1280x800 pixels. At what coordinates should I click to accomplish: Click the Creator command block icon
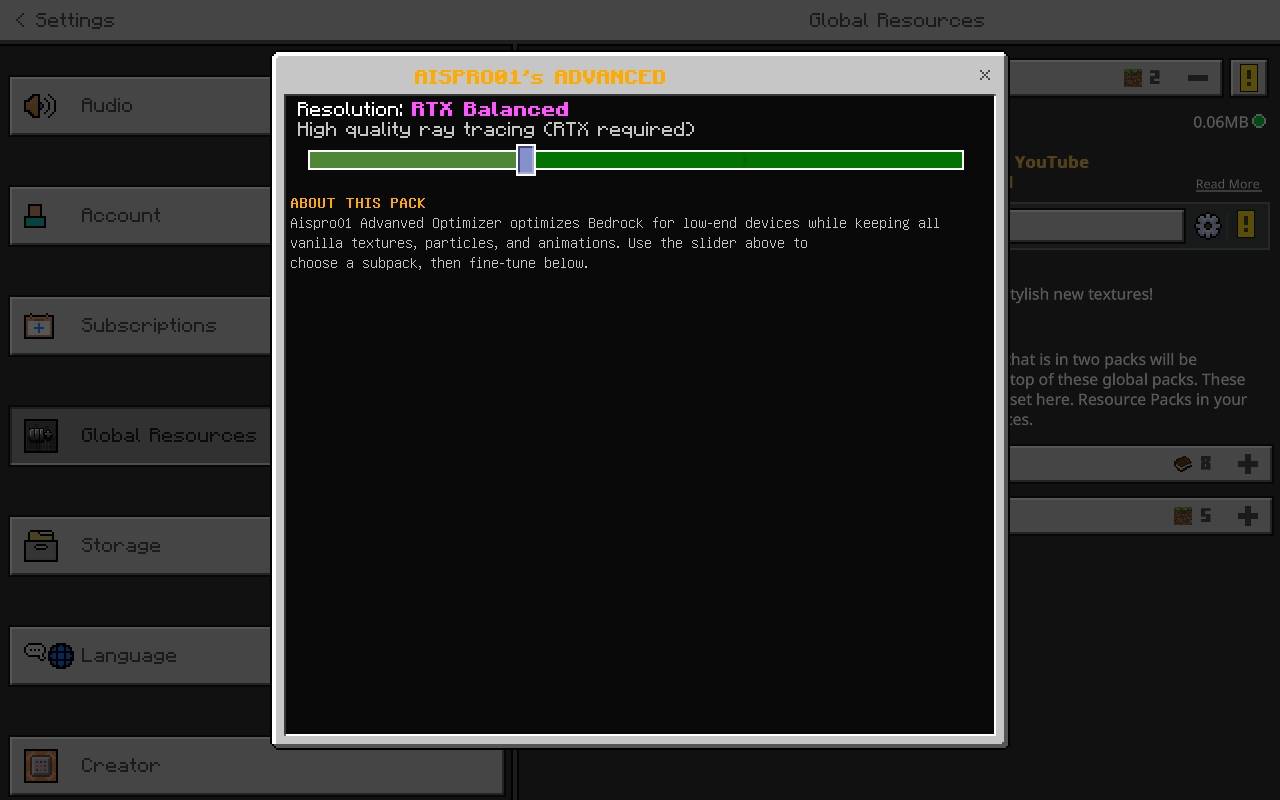tap(41, 766)
